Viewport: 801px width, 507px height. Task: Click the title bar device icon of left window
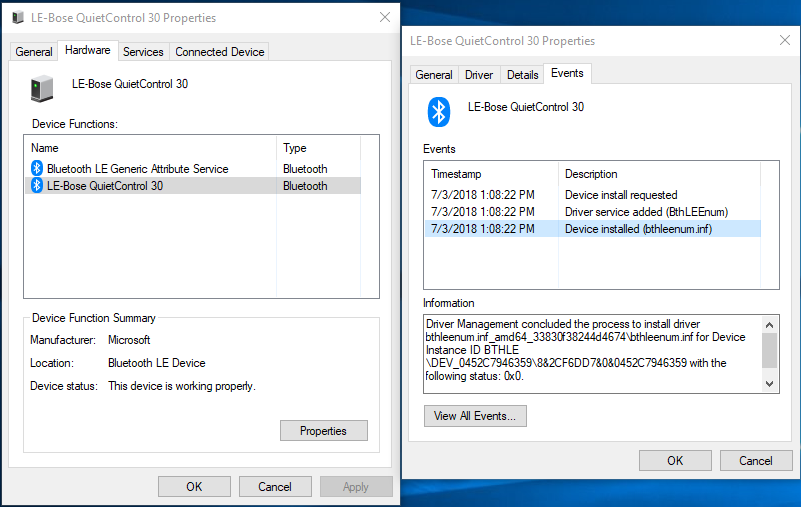(18, 17)
